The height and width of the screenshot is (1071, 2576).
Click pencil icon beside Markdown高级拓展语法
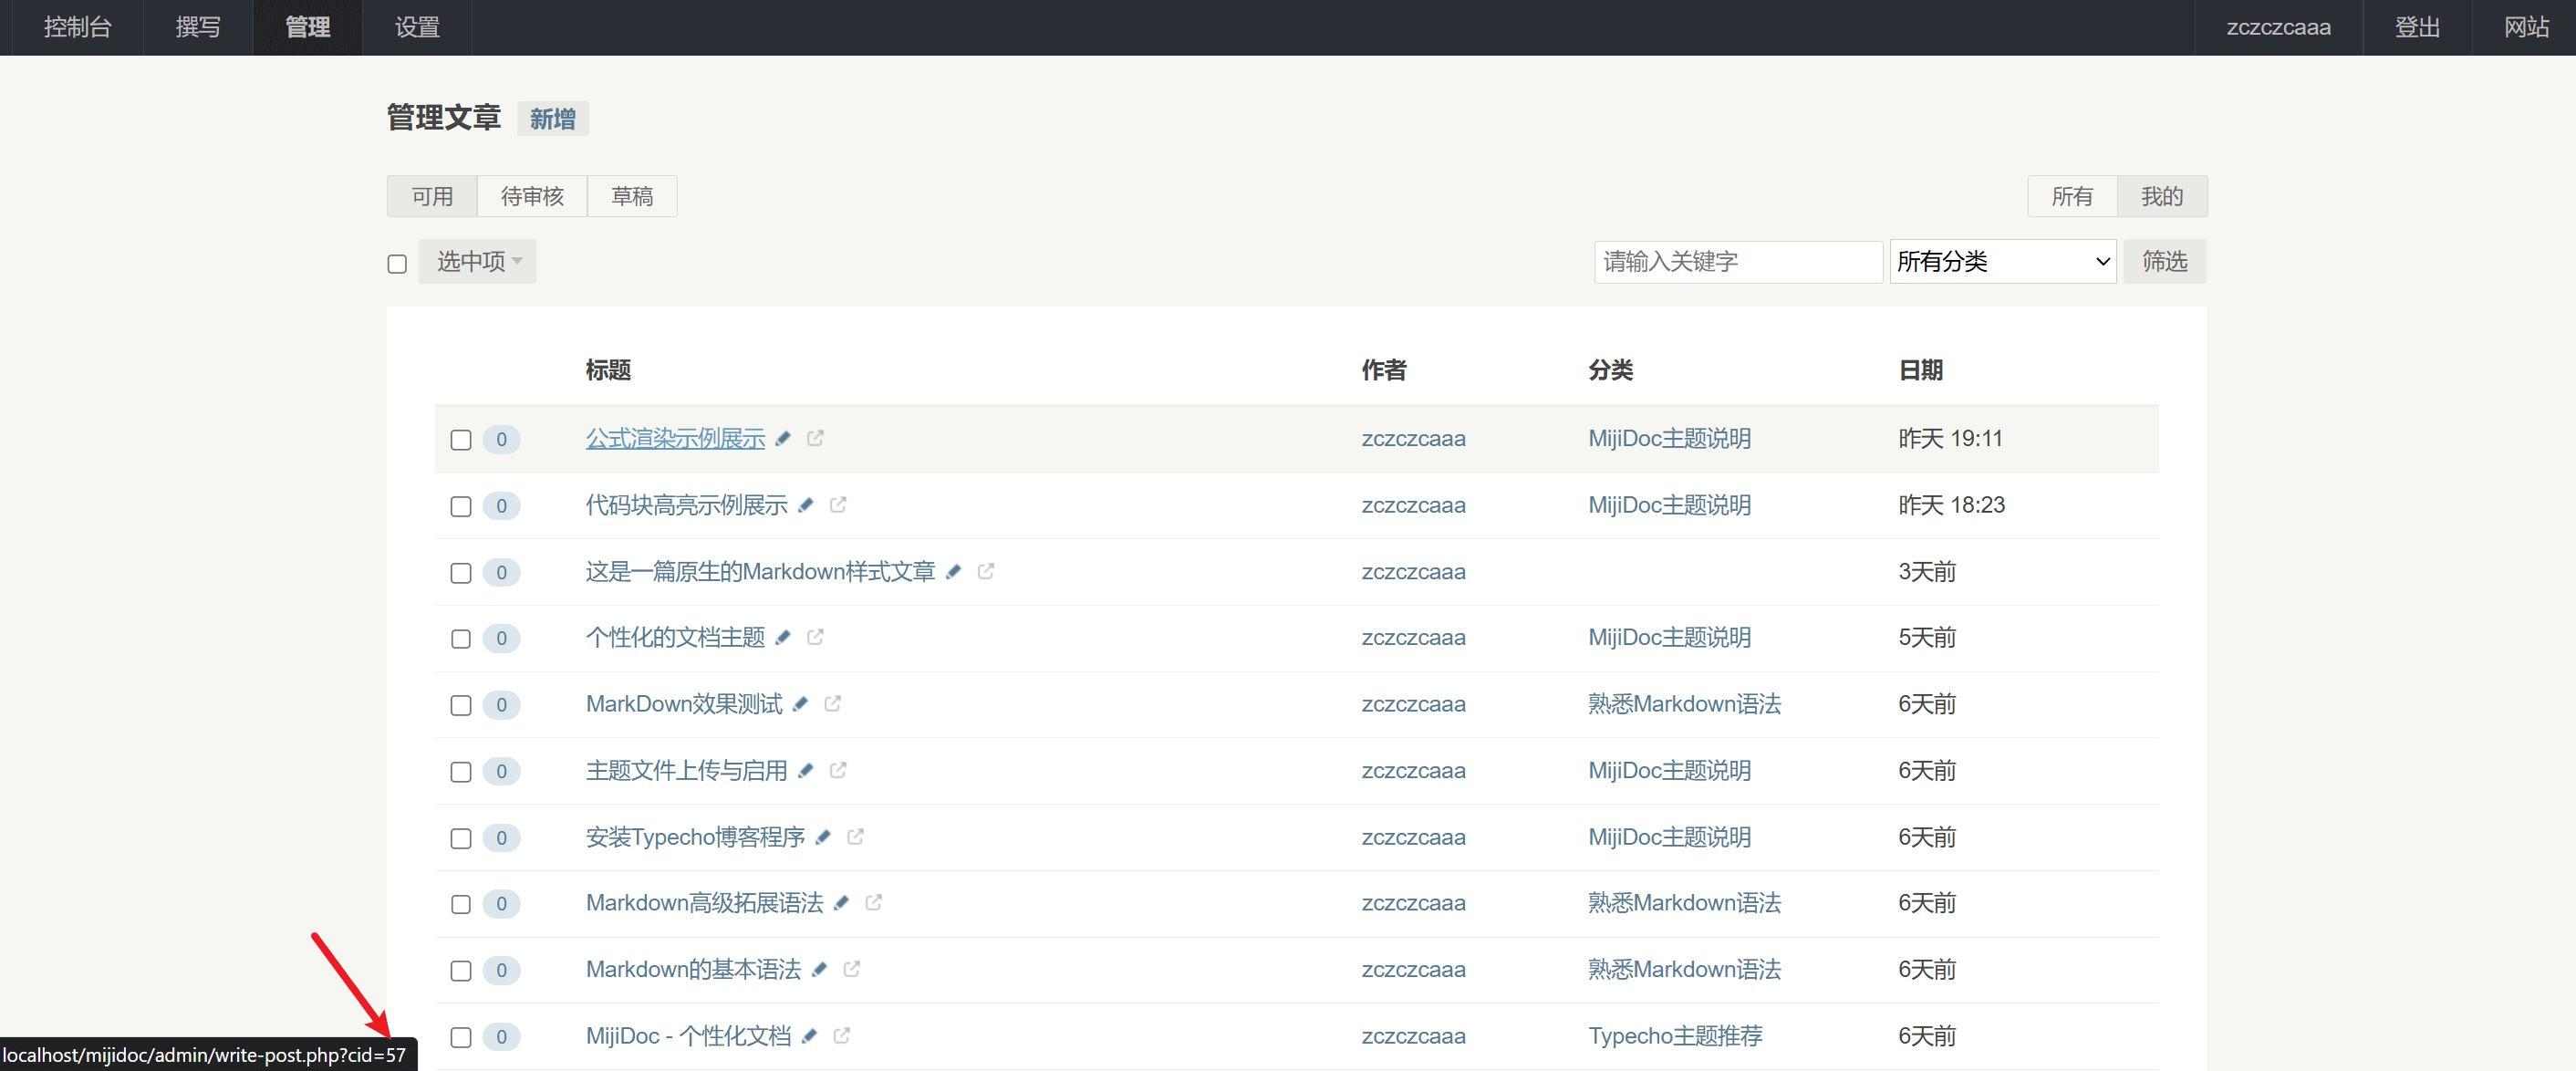(841, 903)
